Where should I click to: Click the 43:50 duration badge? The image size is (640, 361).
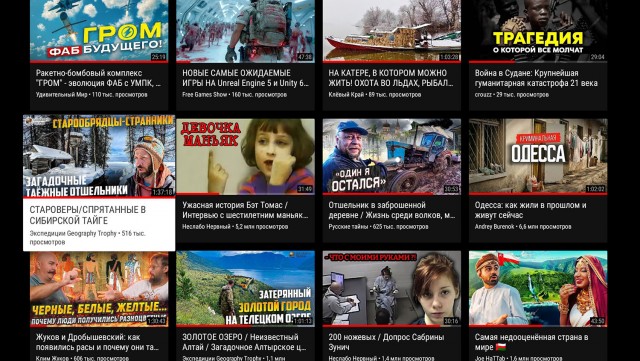[x=597, y=321]
